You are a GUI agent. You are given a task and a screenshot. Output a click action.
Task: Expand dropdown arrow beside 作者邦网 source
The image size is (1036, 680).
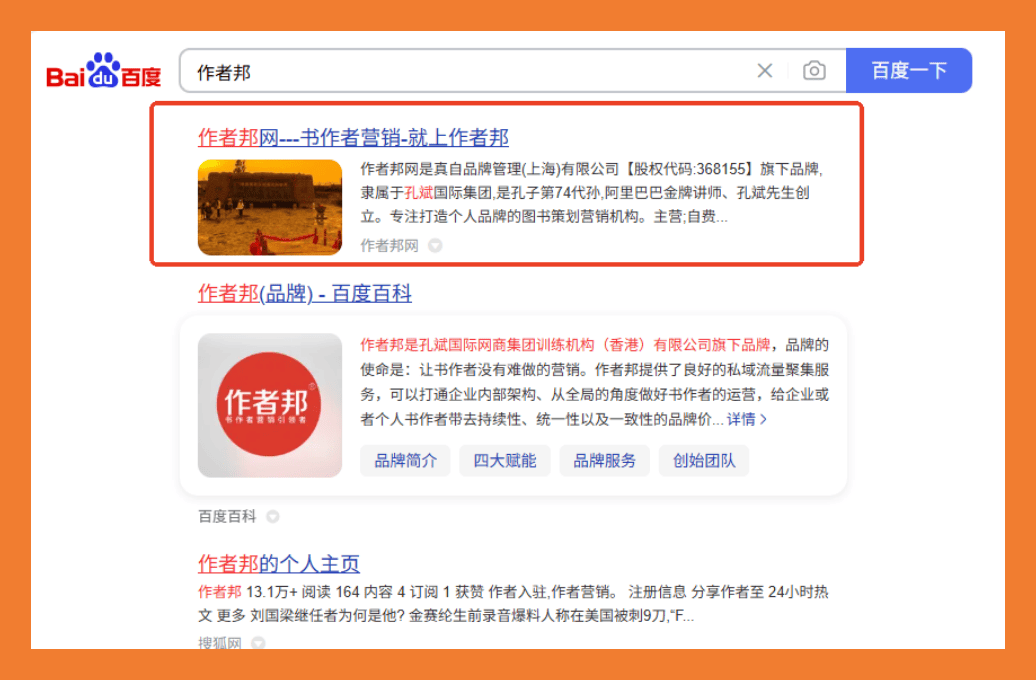tap(435, 246)
